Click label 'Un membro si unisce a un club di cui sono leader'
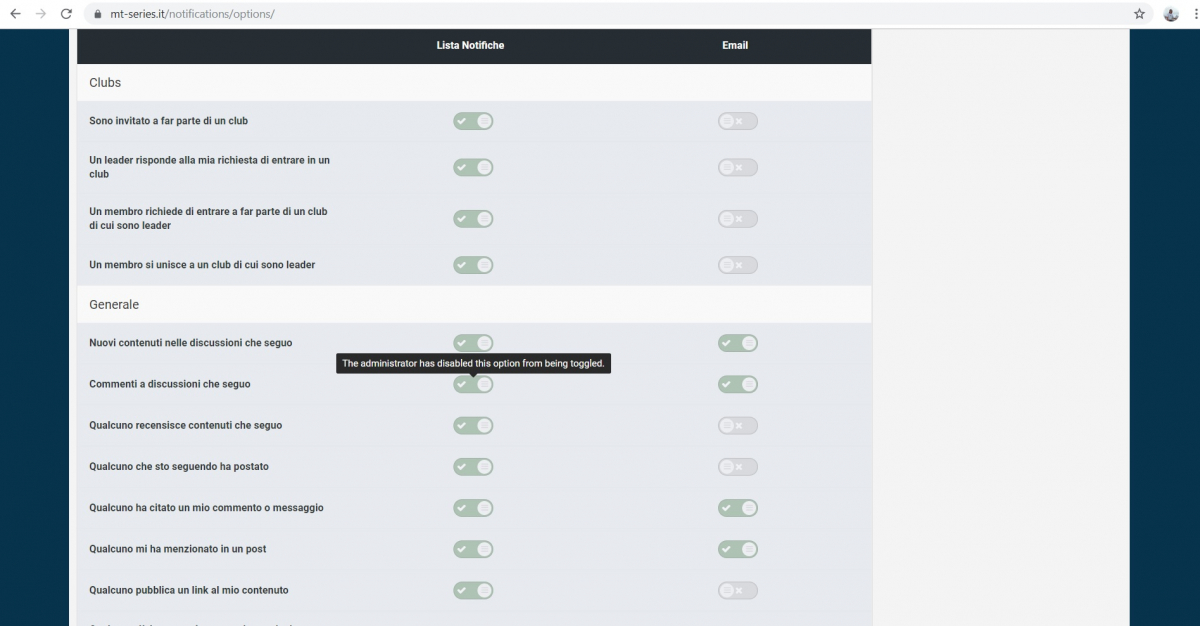This screenshot has height=626, width=1200. coord(202,265)
